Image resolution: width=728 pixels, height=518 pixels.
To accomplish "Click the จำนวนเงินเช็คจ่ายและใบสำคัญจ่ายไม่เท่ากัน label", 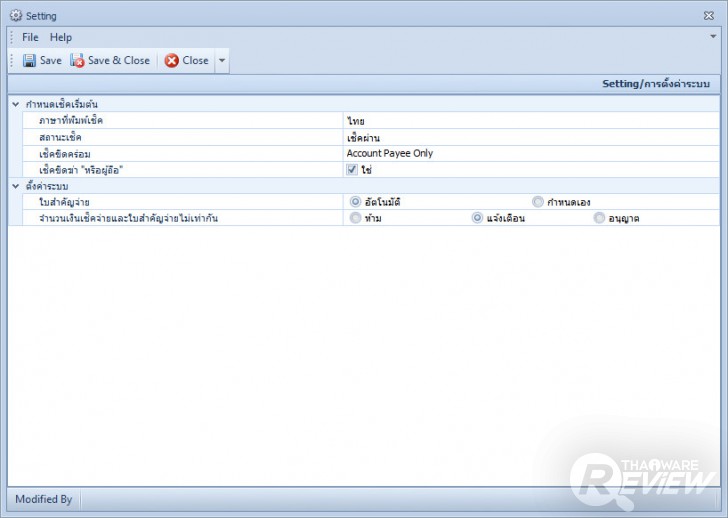I will [129, 218].
